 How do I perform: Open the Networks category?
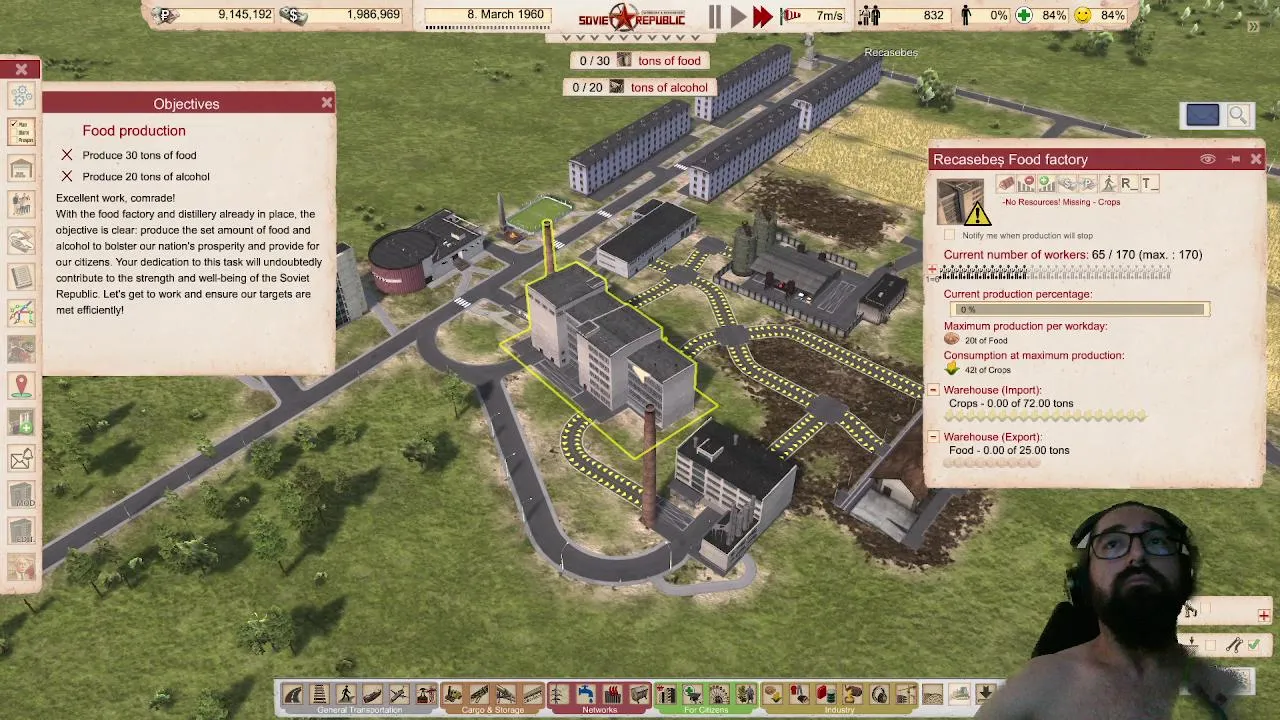pyautogui.click(x=600, y=710)
